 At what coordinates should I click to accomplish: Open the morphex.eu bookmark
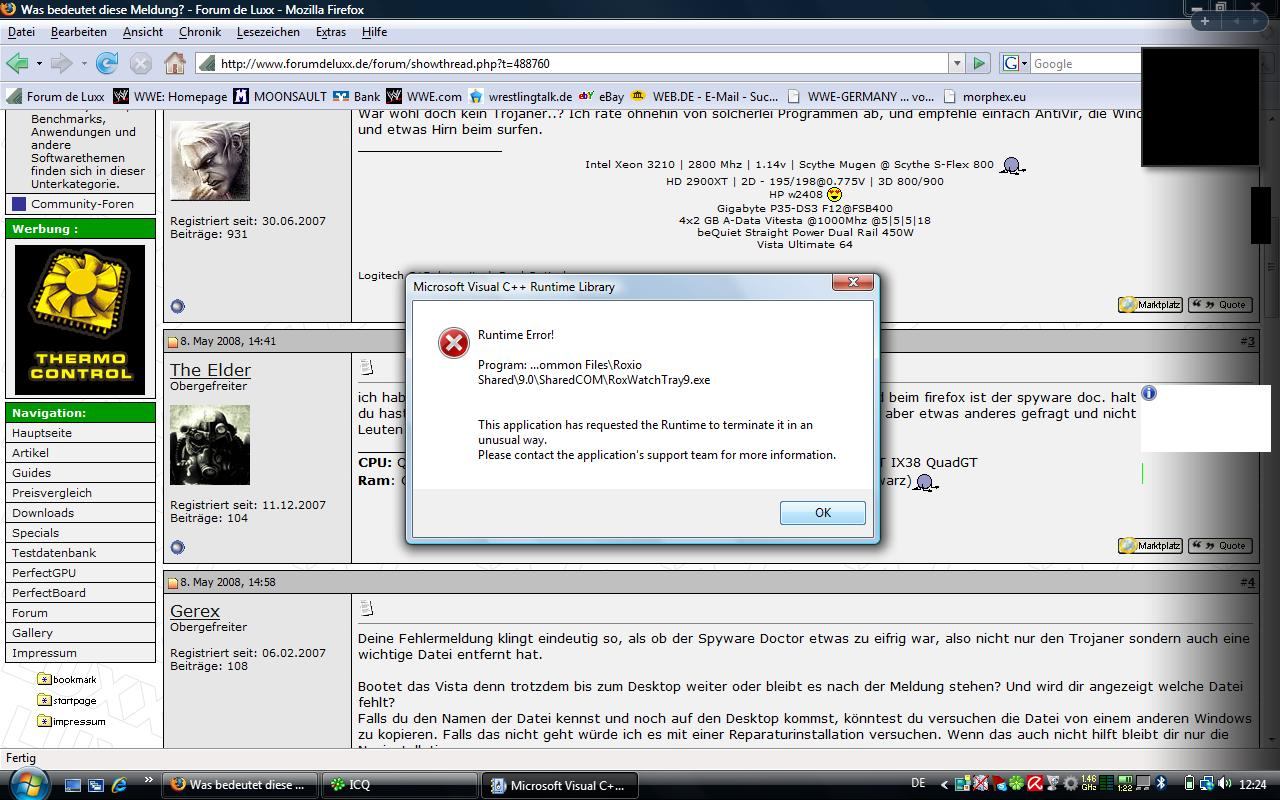point(984,97)
